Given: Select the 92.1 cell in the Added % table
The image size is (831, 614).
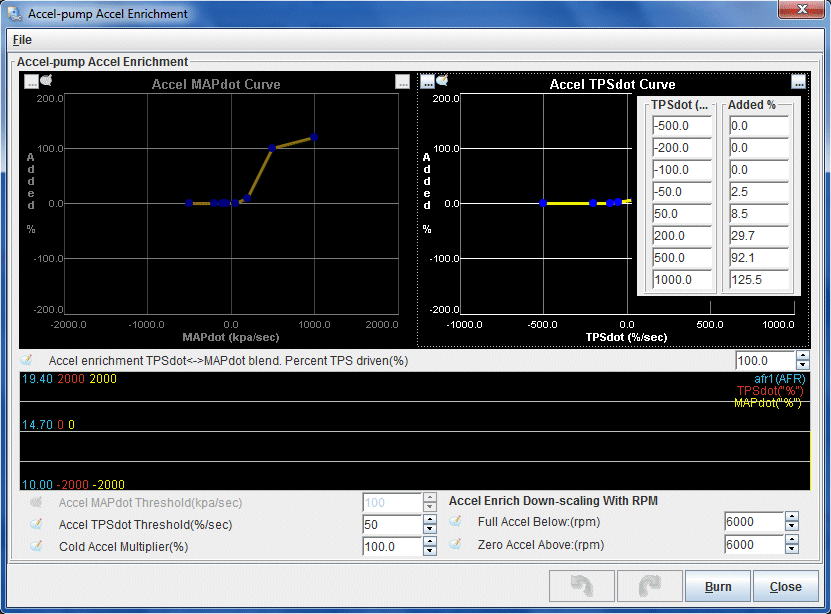Looking at the screenshot, I should coord(758,258).
